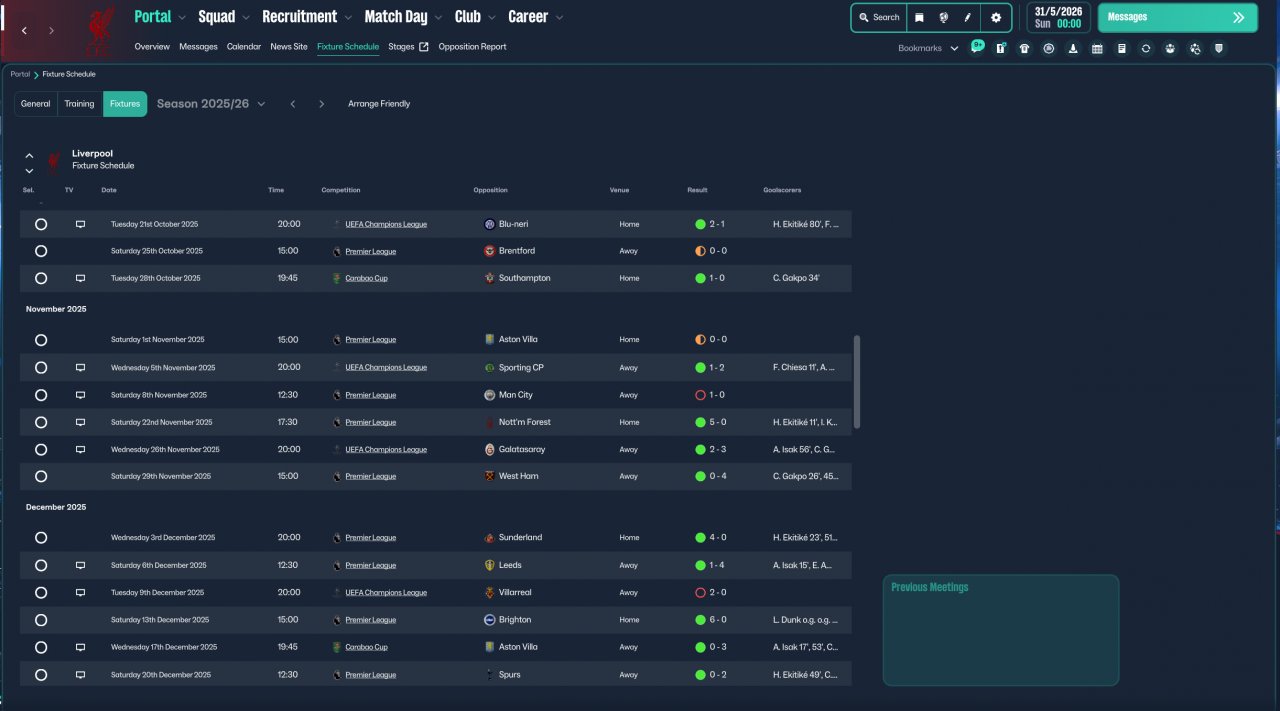
Task: Open the 9+ notifications chat bubble icon
Action: 977,48
